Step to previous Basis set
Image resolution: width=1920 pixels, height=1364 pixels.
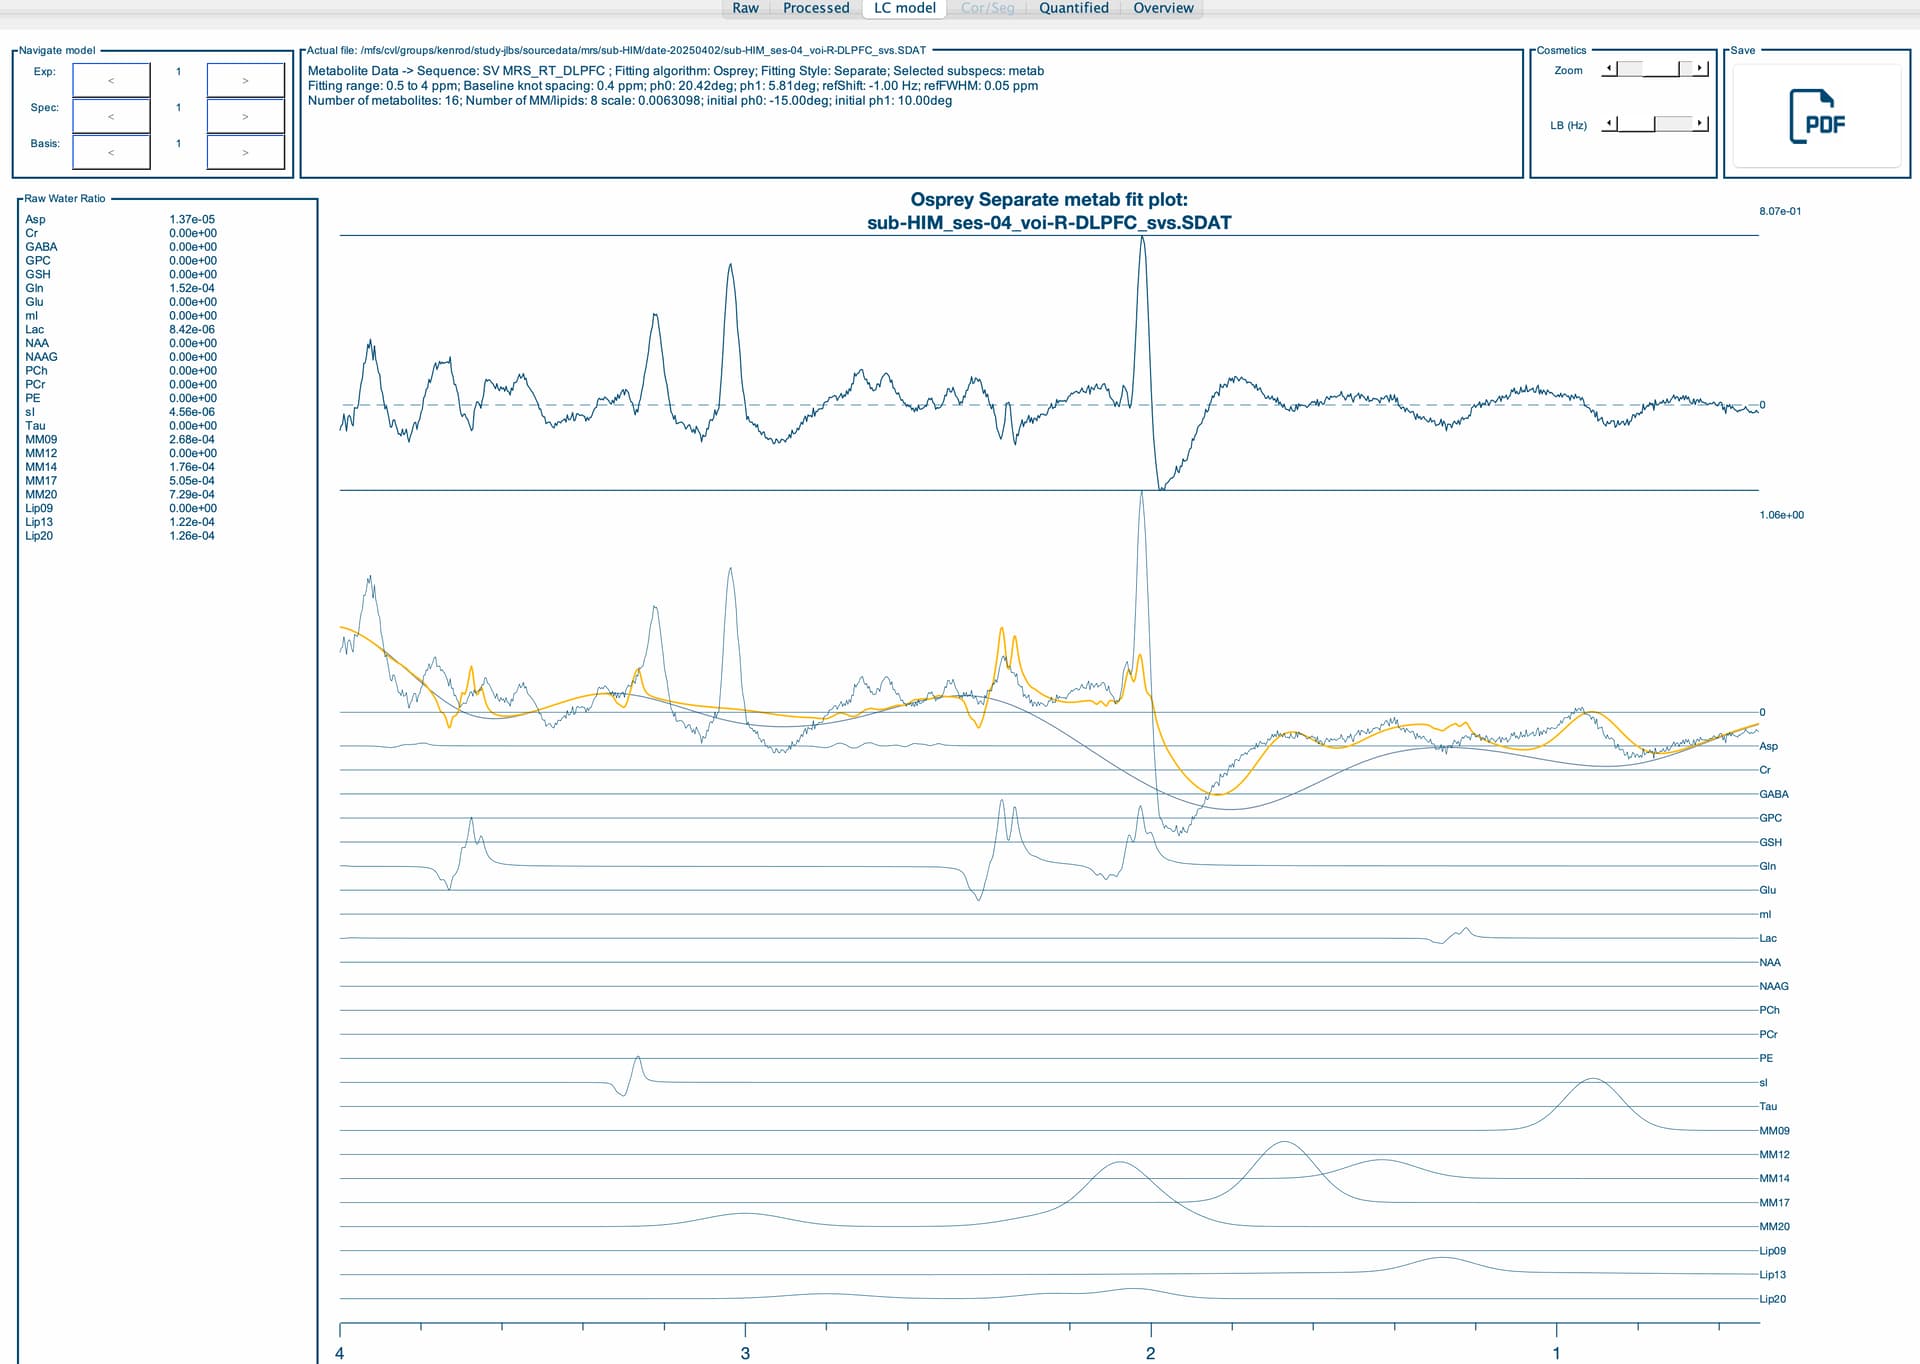[x=111, y=152]
